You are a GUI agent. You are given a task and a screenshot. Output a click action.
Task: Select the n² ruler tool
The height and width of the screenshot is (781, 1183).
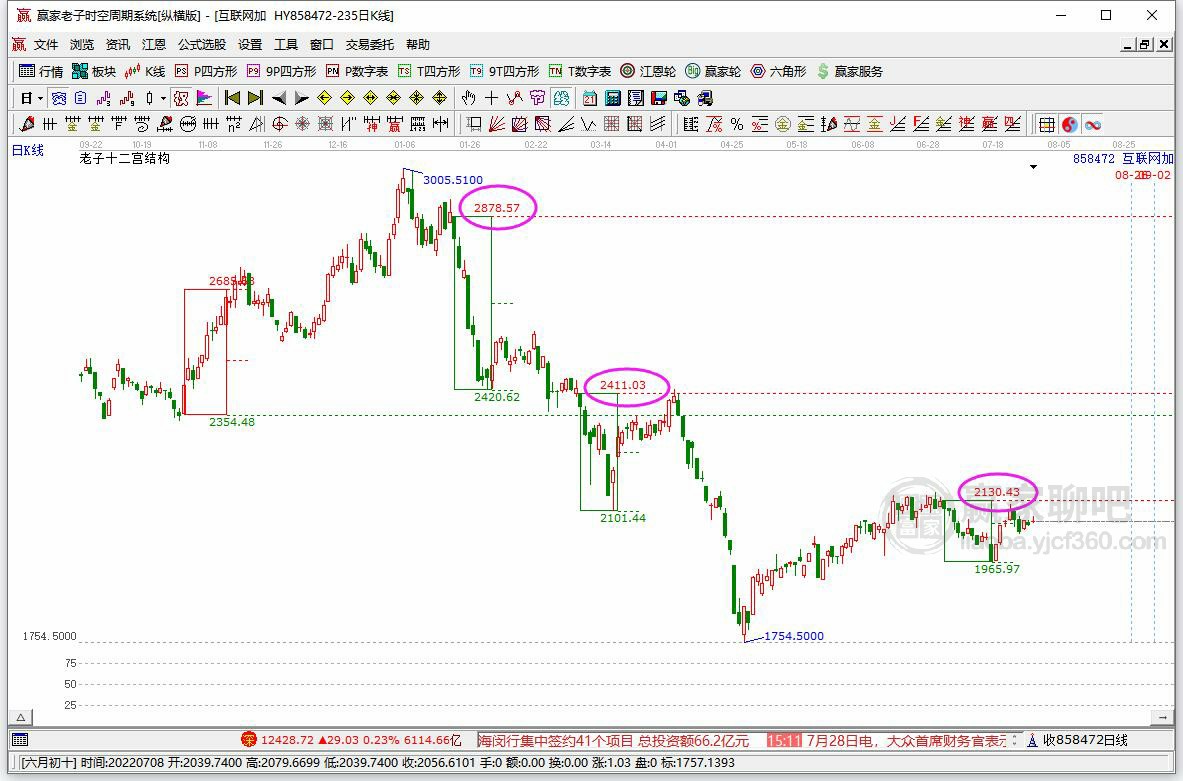[233, 125]
